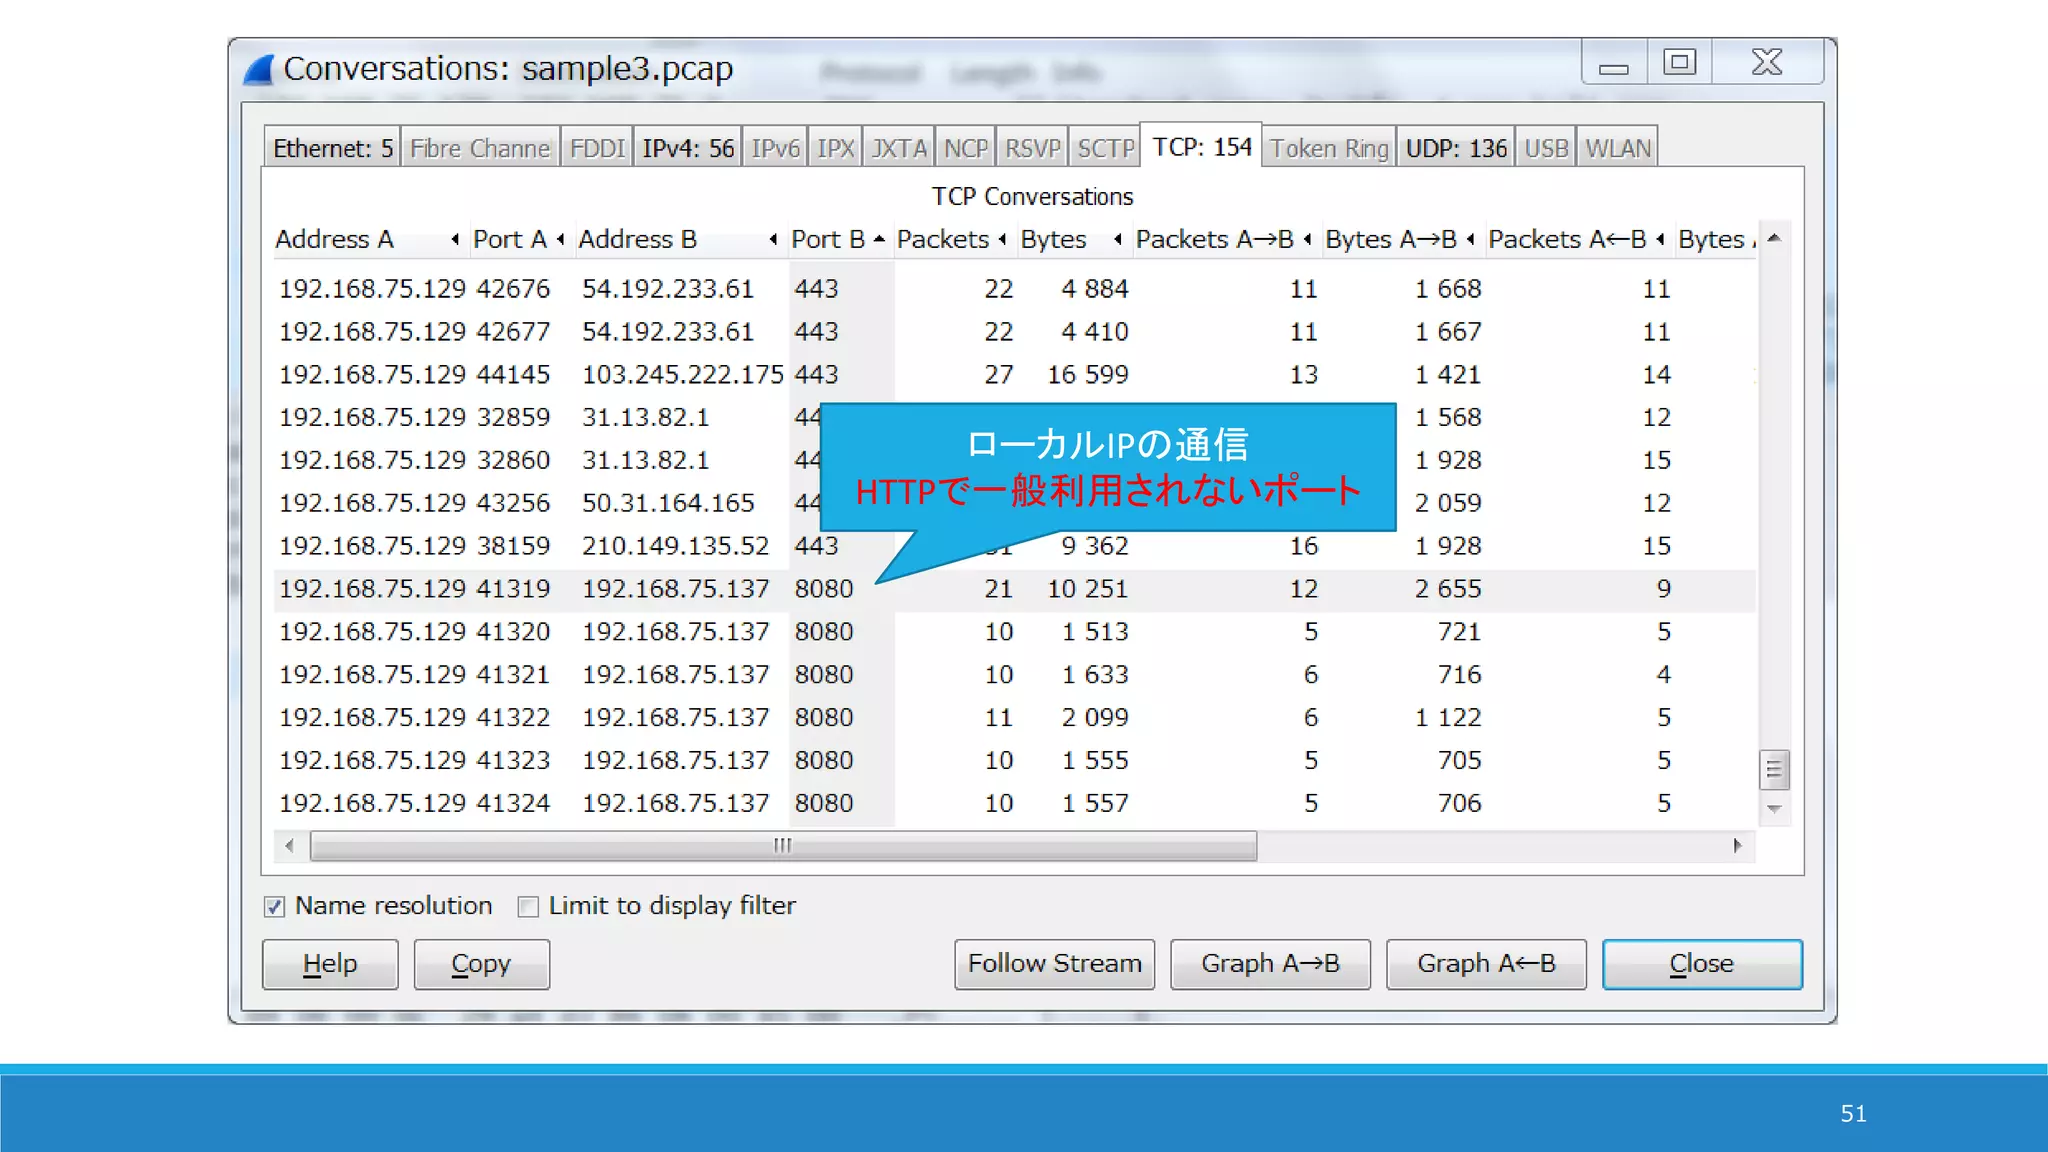Image resolution: width=2048 pixels, height=1152 pixels.
Task: Select row with port A 41320
Action: click(x=1014, y=632)
